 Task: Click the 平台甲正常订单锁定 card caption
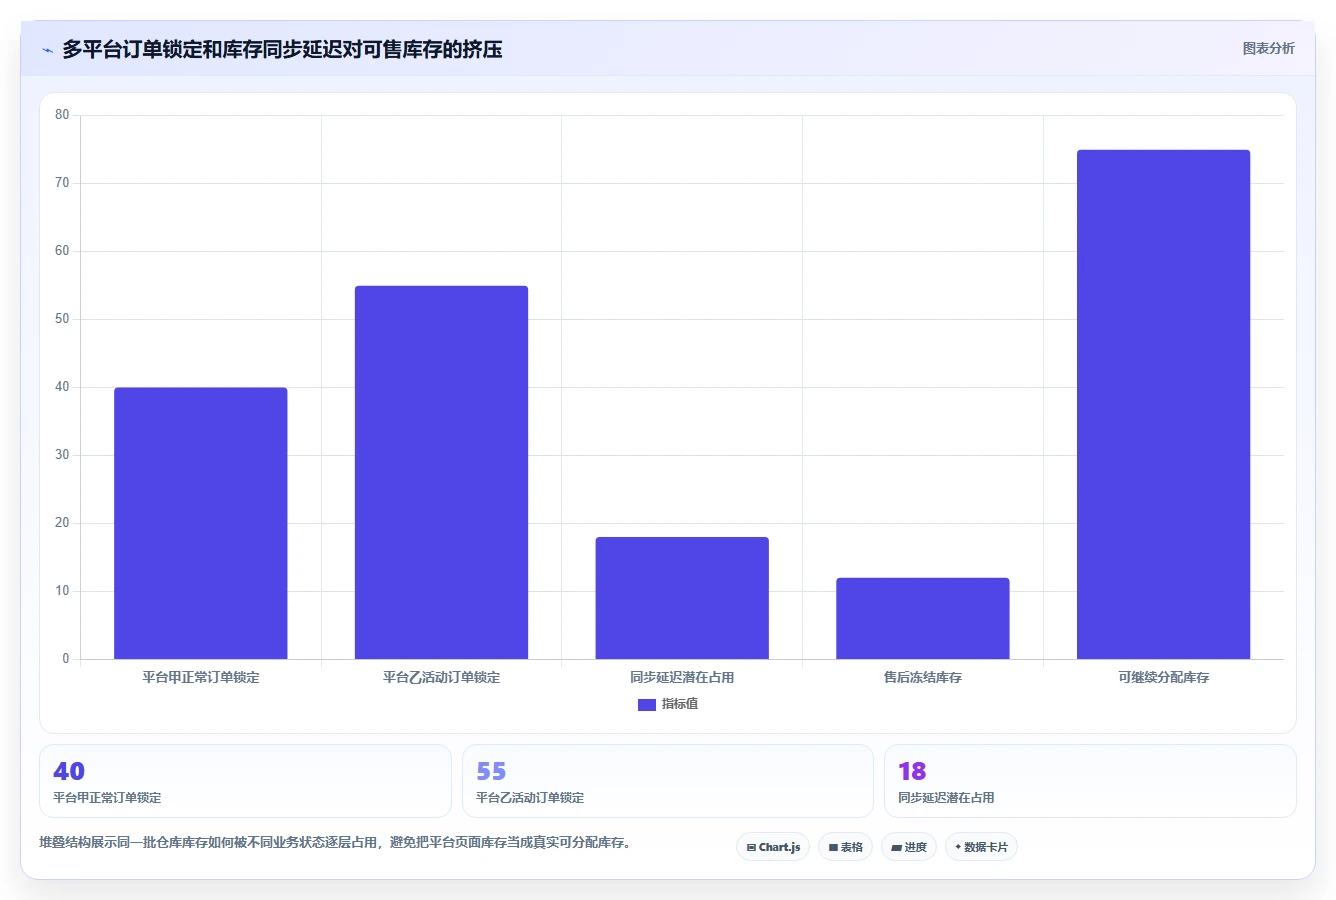tap(107, 798)
